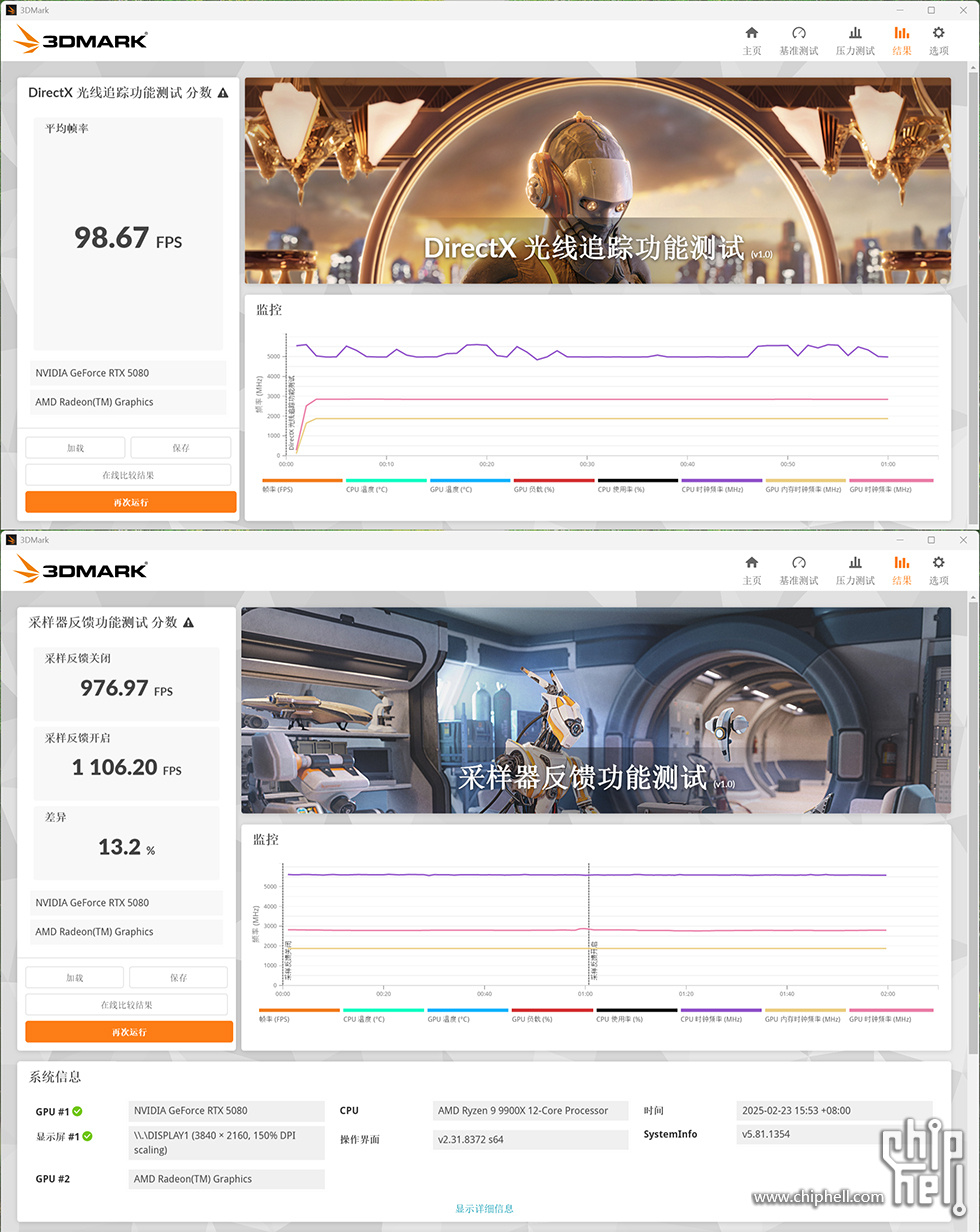Toggle CPU 时钟频率 legend in the sampler feedback chart
This screenshot has width=980, height=1232.
pyautogui.click(x=722, y=1015)
